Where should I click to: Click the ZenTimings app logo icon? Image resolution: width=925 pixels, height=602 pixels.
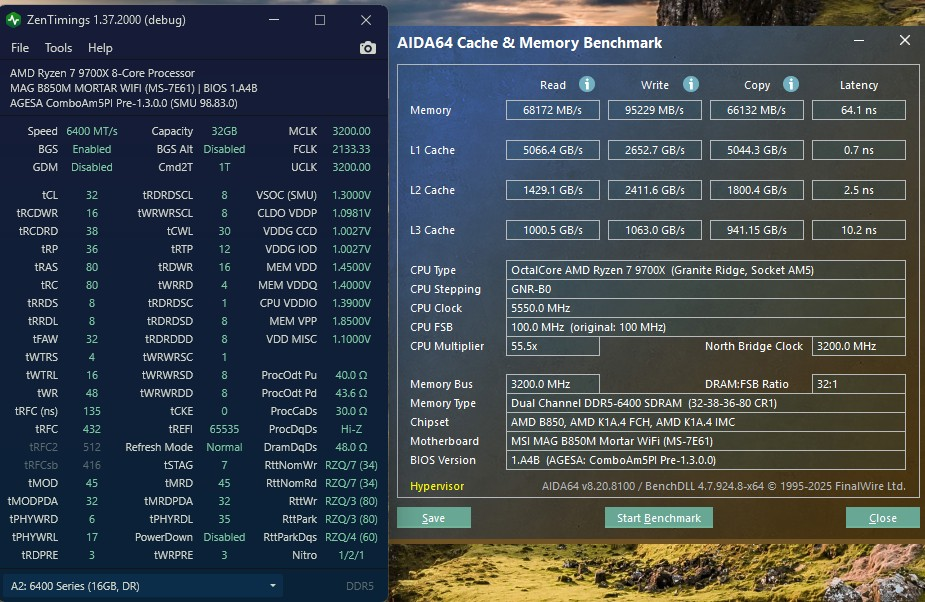coord(14,20)
